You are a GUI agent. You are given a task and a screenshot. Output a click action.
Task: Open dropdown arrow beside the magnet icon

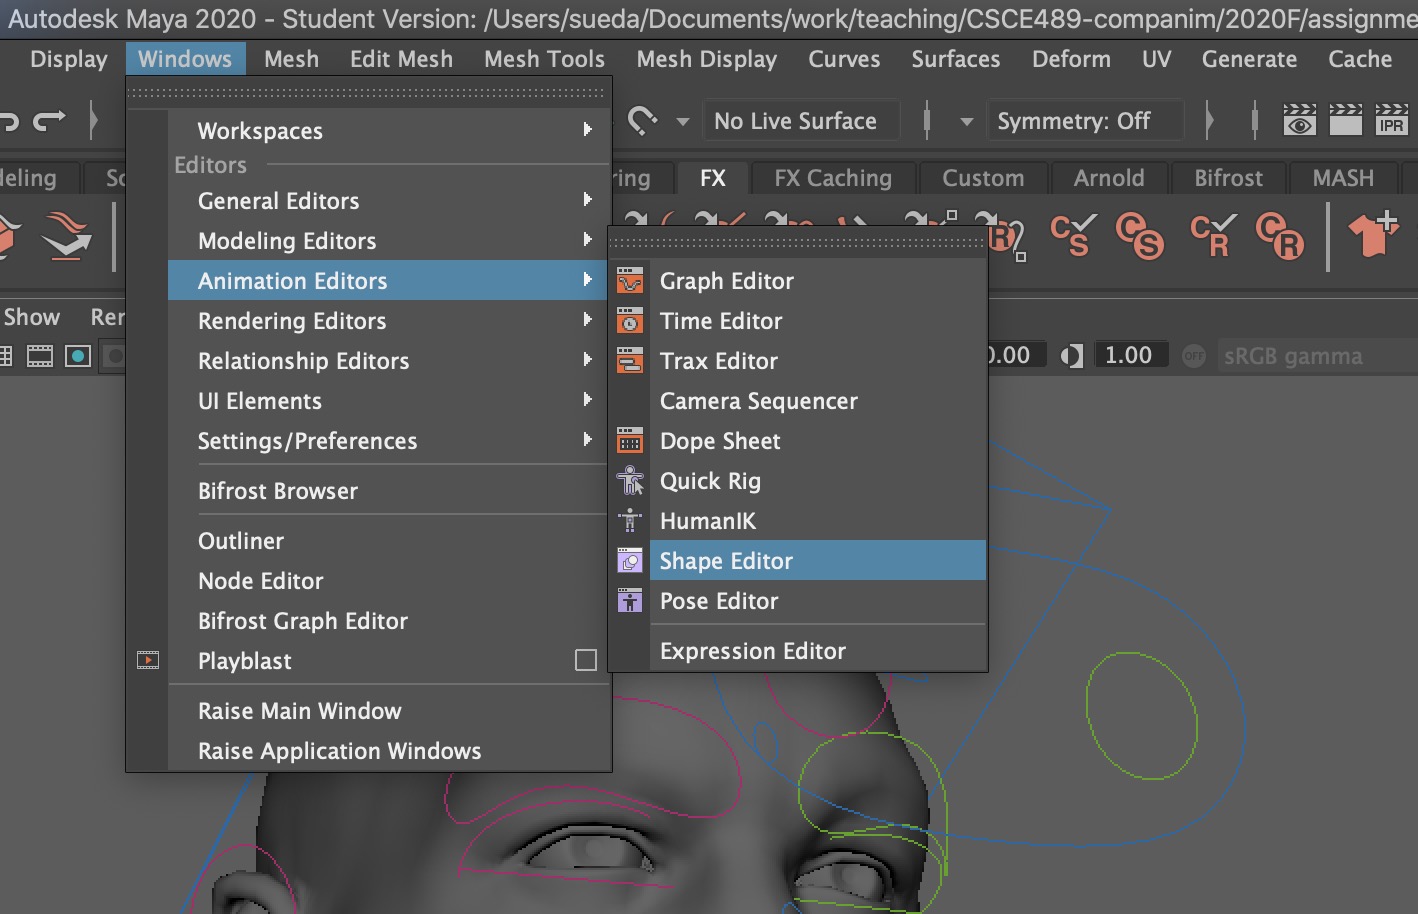(x=683, y=122)
